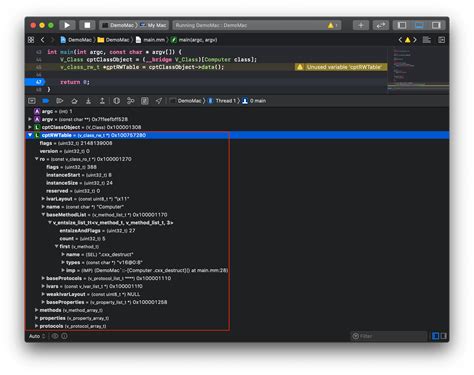Click the code minimap
This screenshot has height=375, width=474.
point(418,70)
